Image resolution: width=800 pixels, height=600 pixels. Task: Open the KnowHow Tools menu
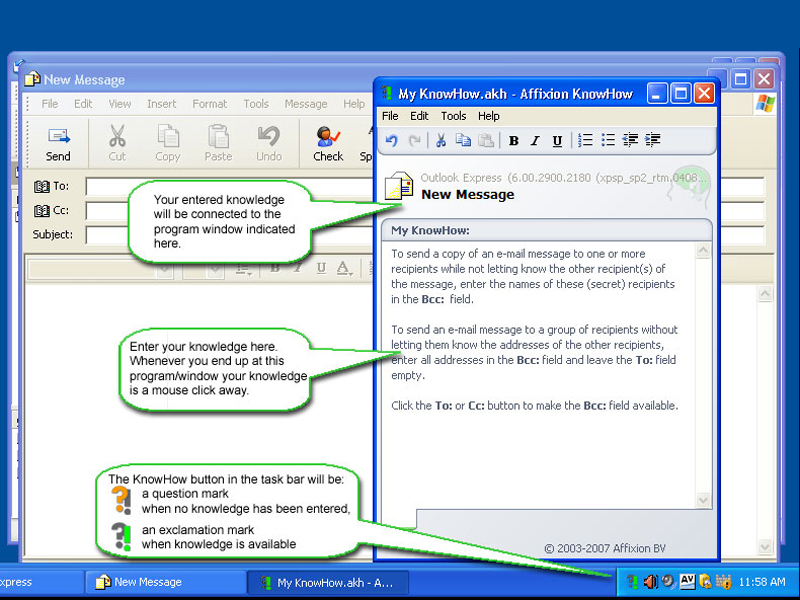(454, 116)
